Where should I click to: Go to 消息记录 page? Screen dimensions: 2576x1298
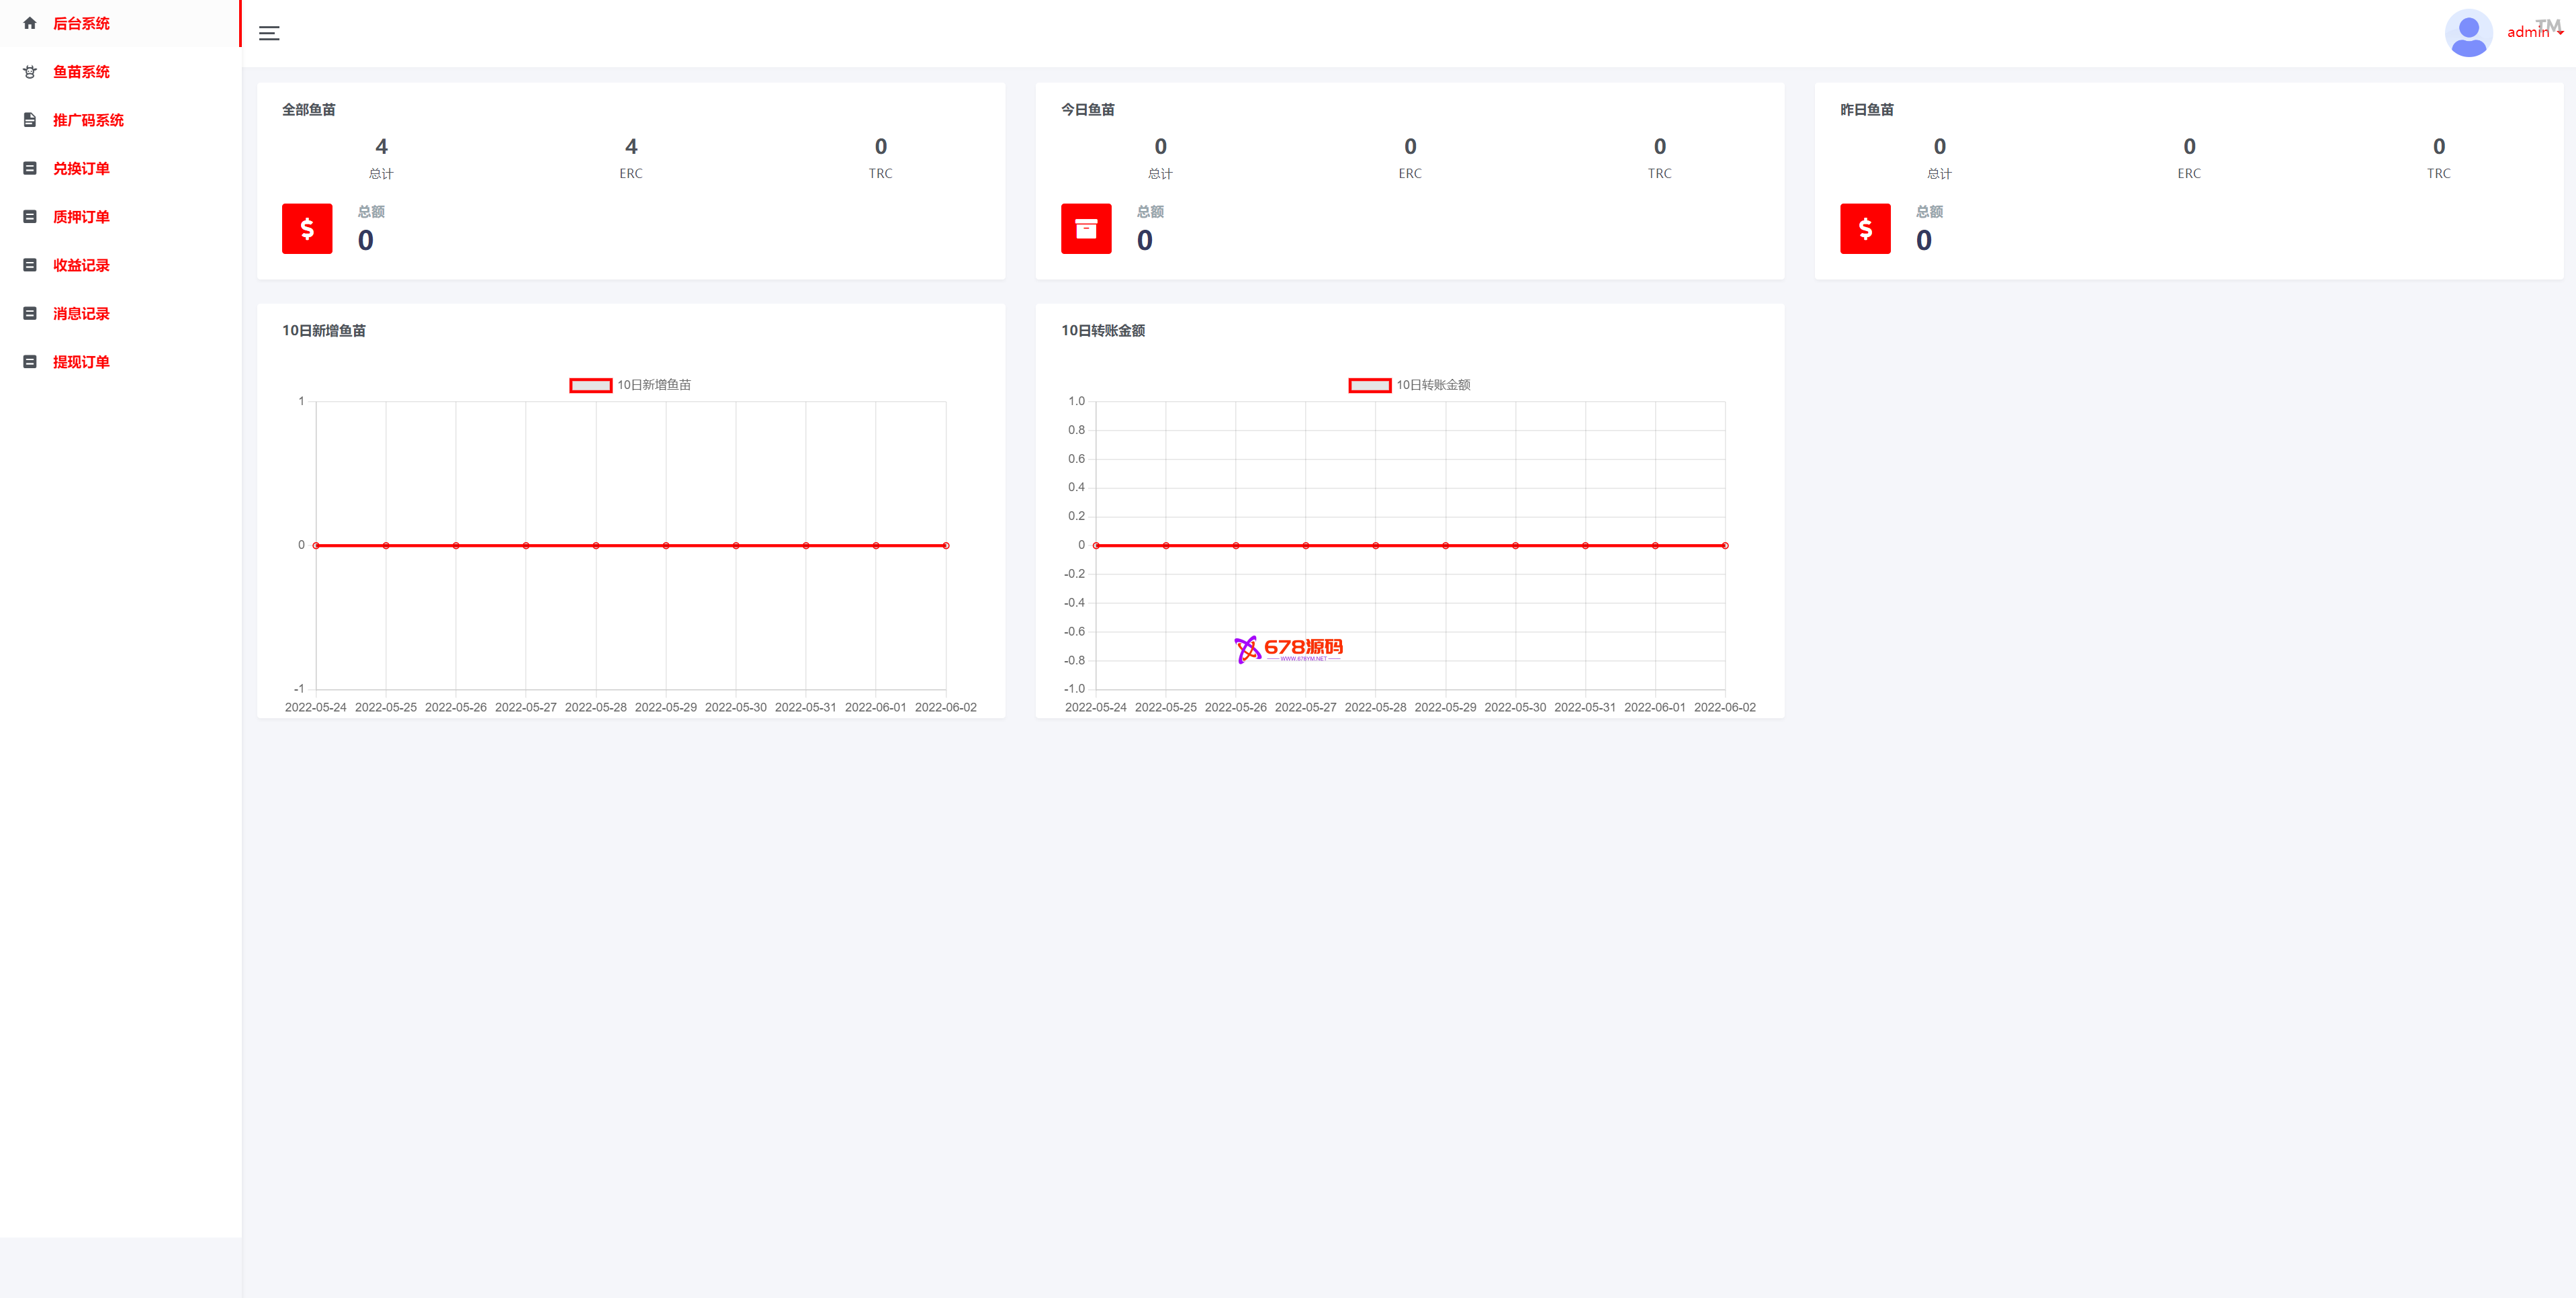click(x=81, y=314)
